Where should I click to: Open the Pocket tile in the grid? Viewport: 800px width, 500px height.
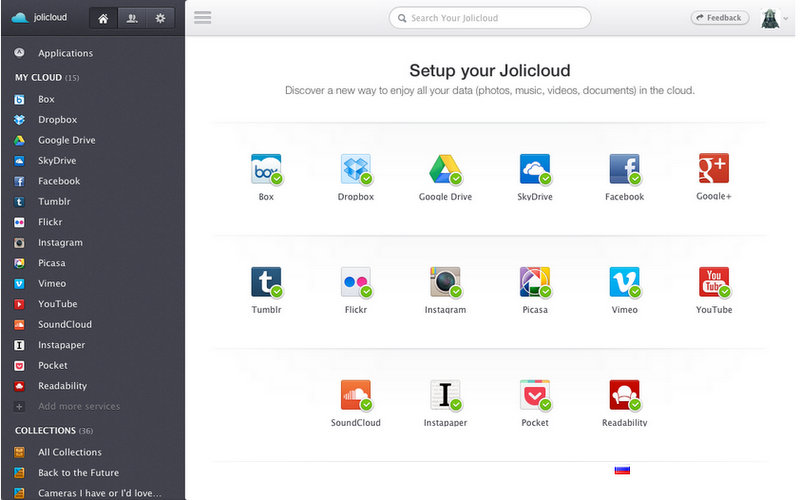tap(535, 403)
